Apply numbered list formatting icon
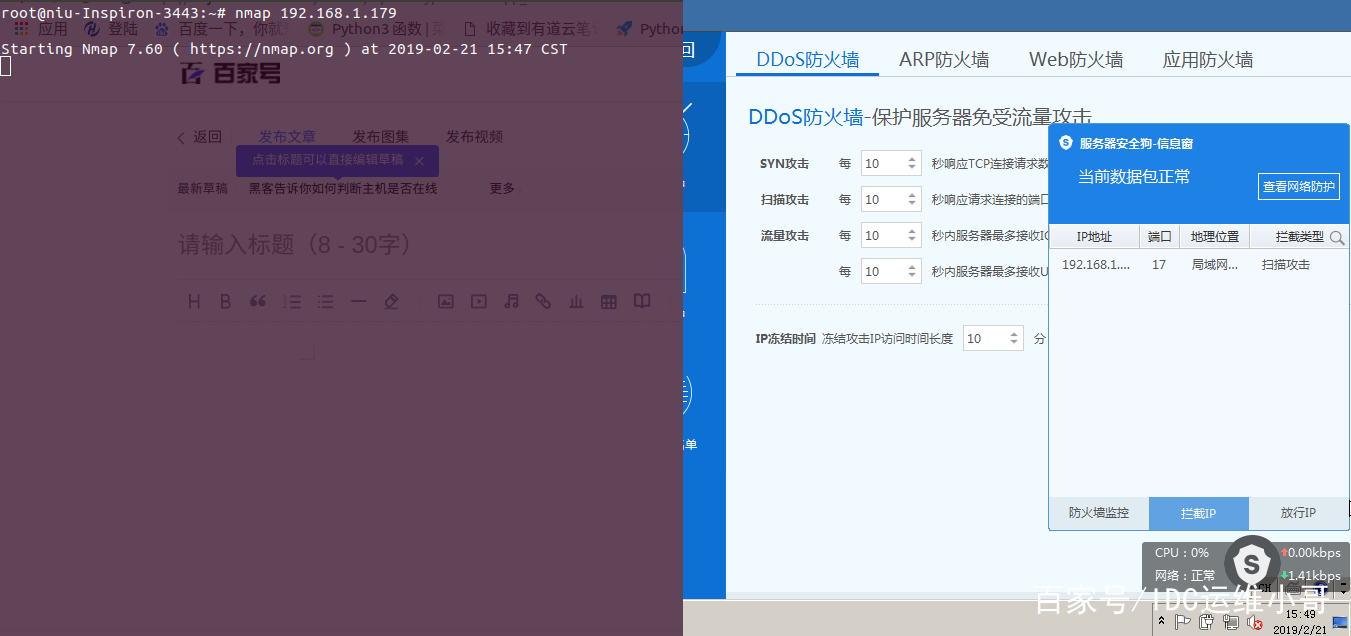This screenshot has height=636, width=1351. coord(292,301)
